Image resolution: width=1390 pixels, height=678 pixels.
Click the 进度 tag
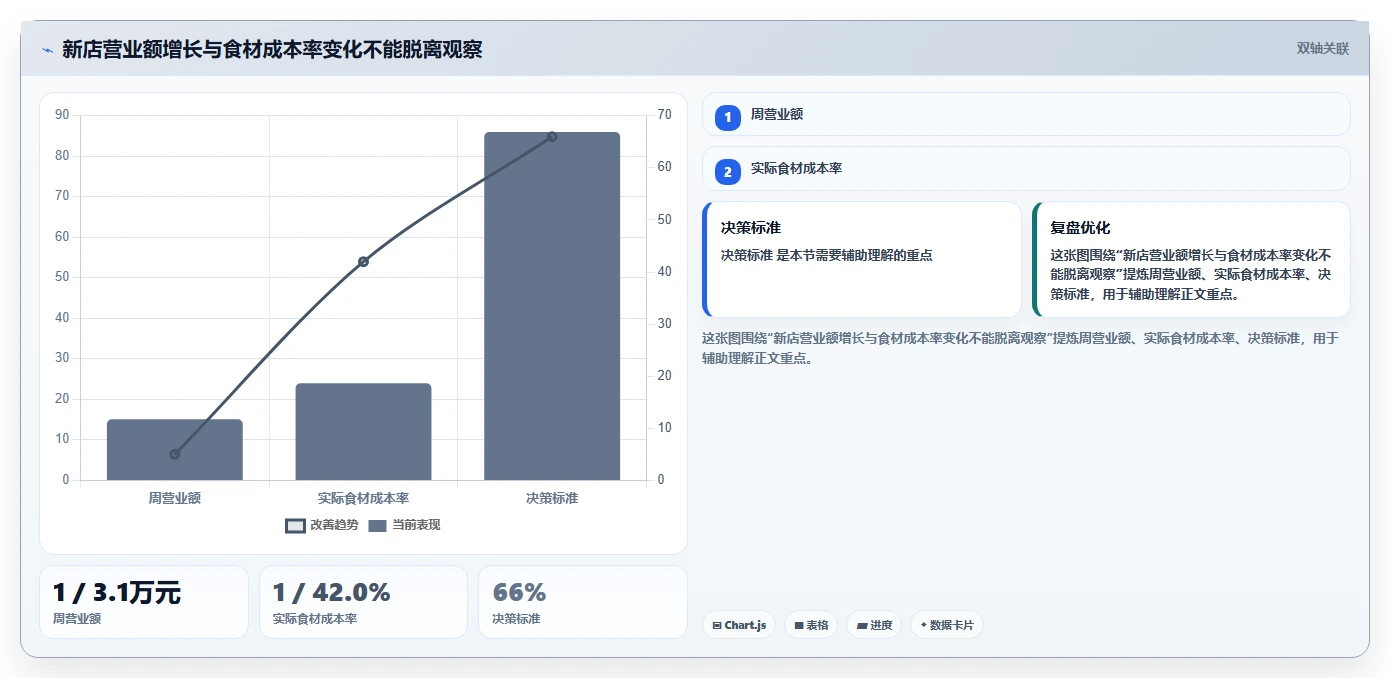[874, 625]
